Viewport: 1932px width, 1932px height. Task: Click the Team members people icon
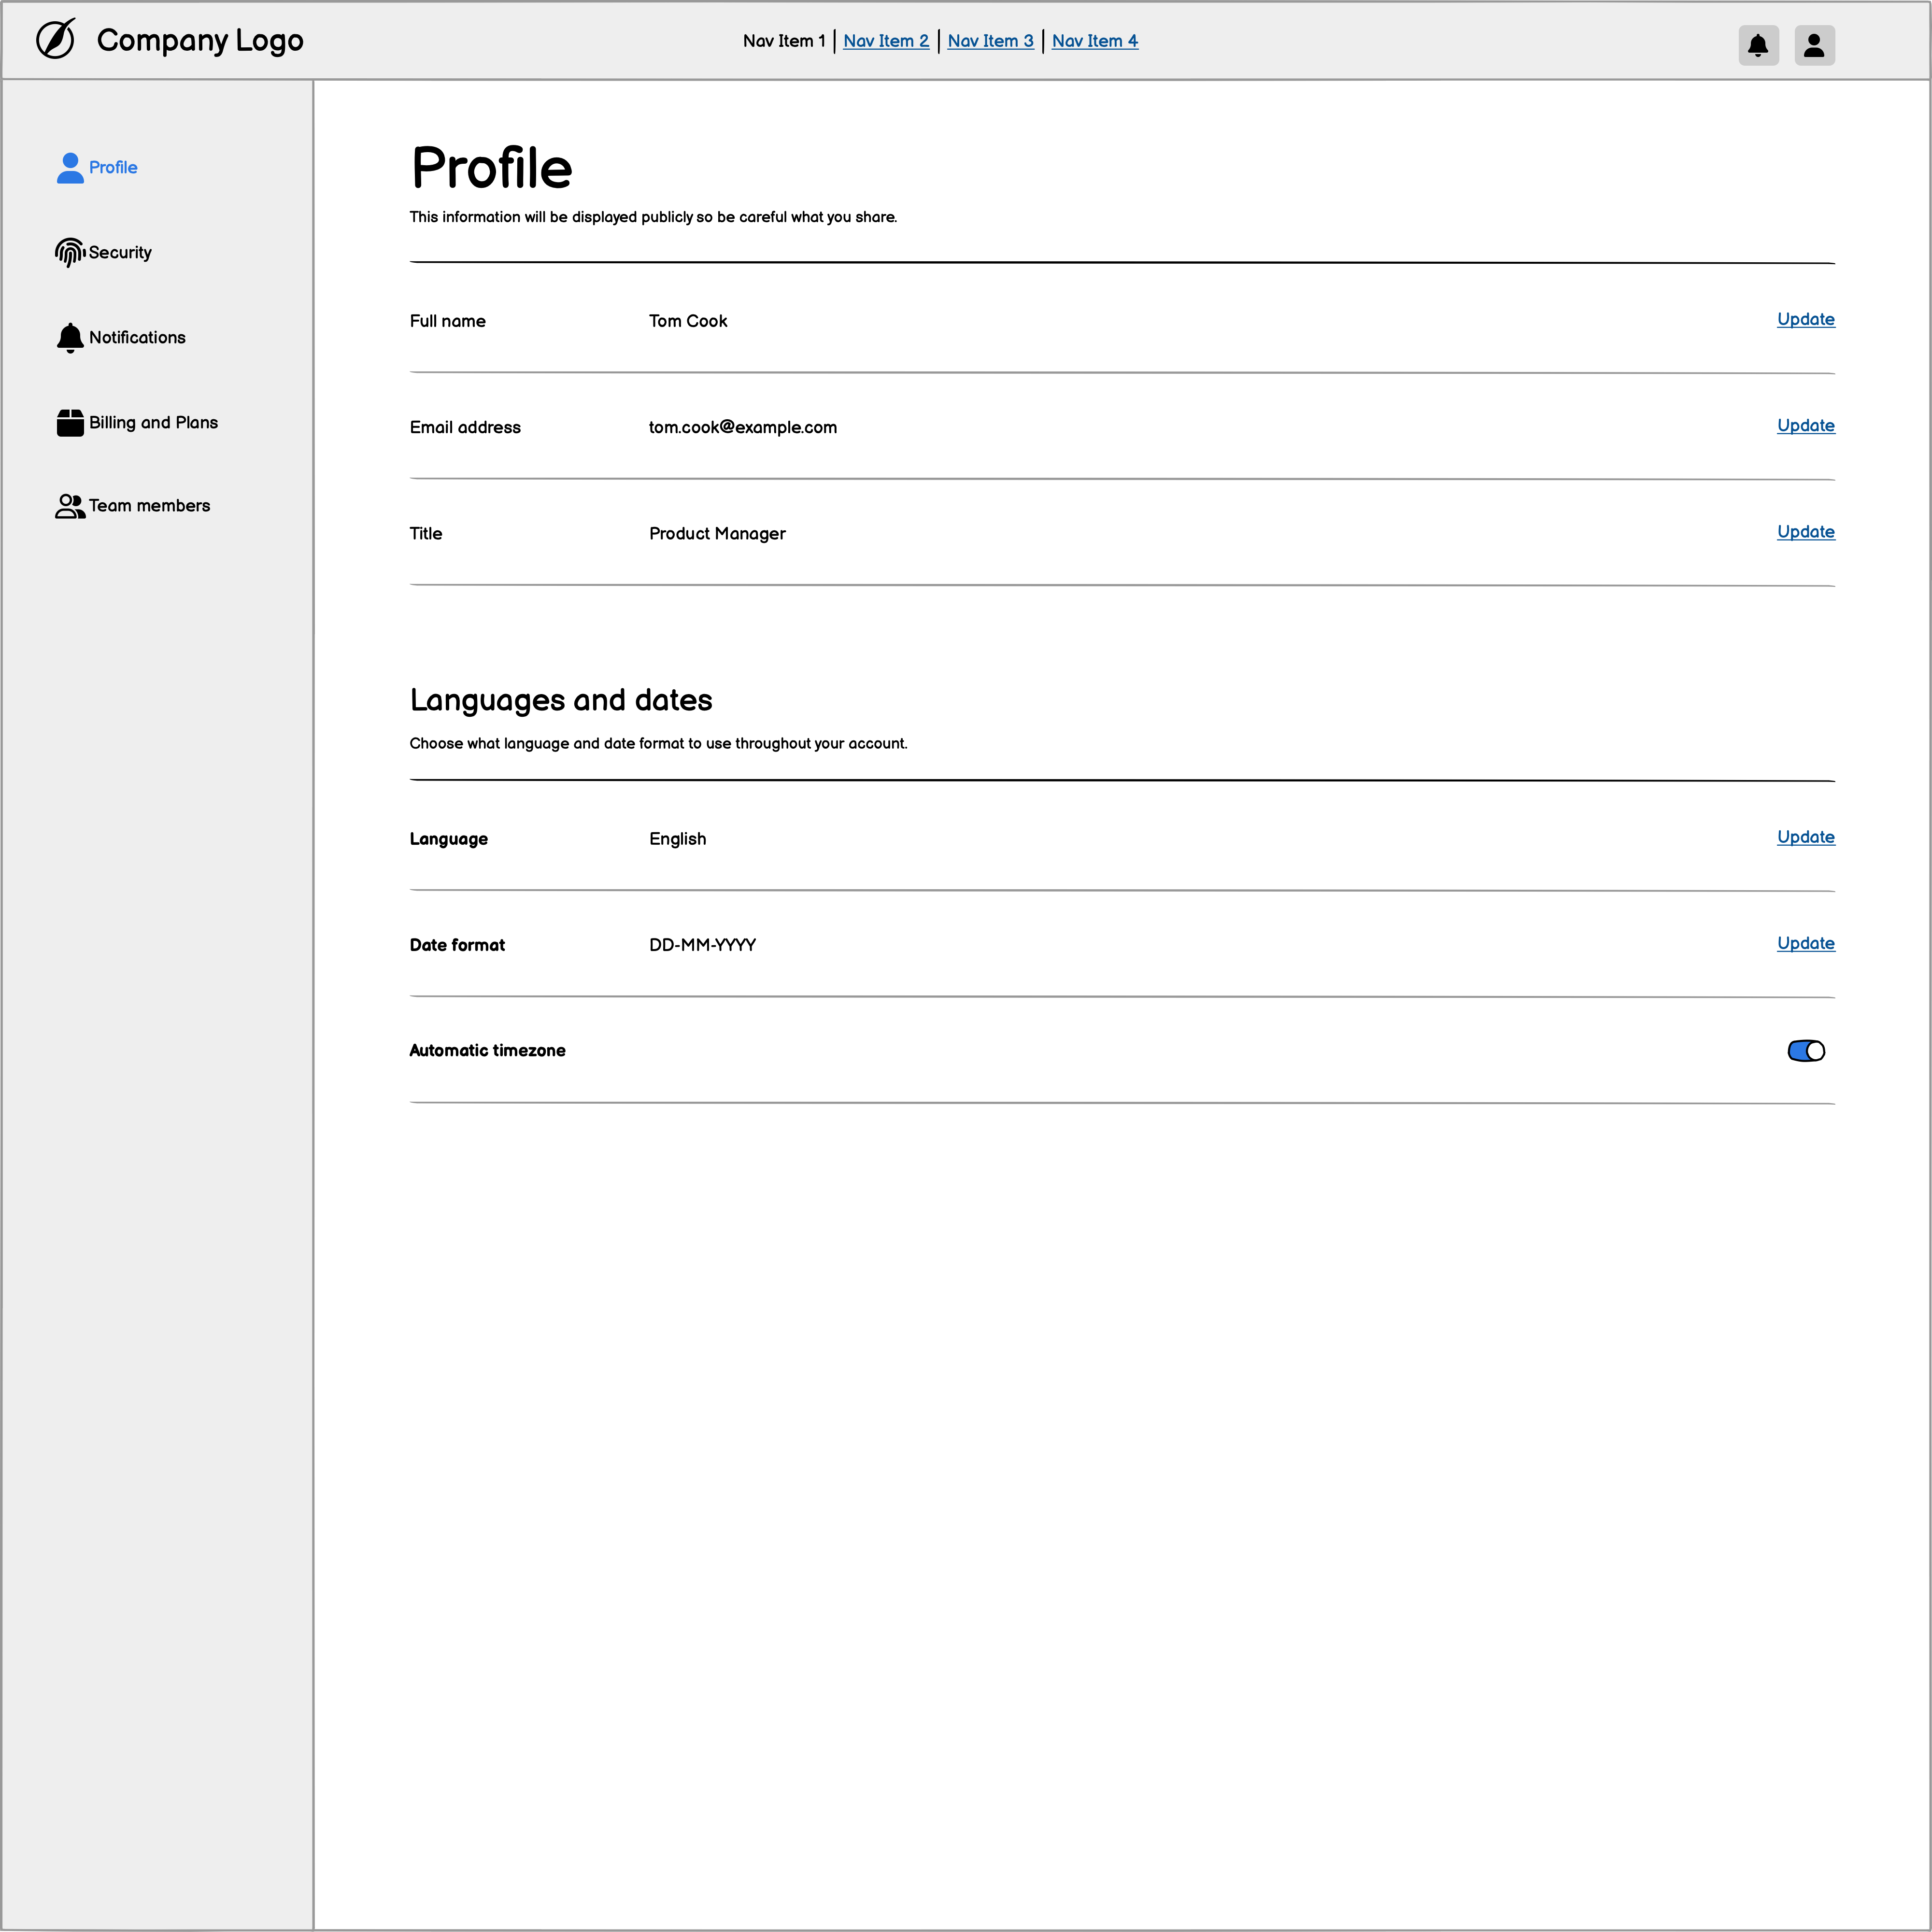(x=70, y=506)
